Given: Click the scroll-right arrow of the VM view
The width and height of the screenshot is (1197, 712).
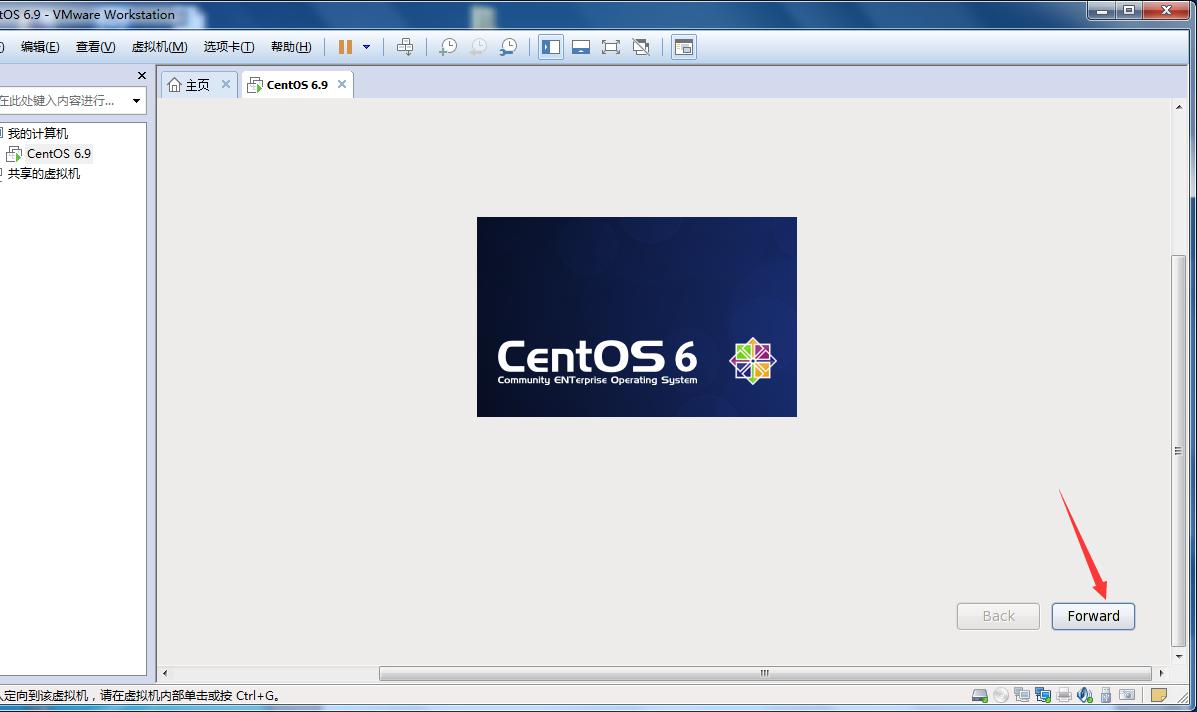Looking at the screenshot, I should click(x=1161, y=673).
